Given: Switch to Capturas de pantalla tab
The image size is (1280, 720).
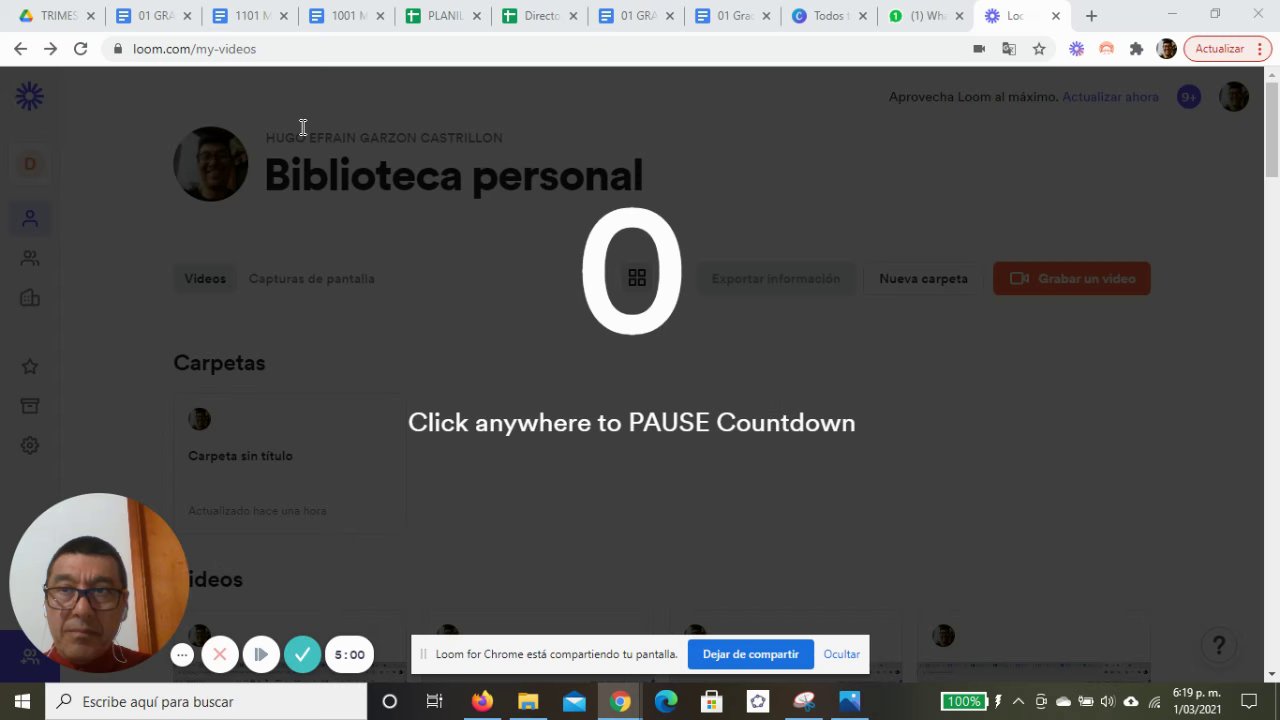Looking at the screenshot, I should click(x=312, y=279).
